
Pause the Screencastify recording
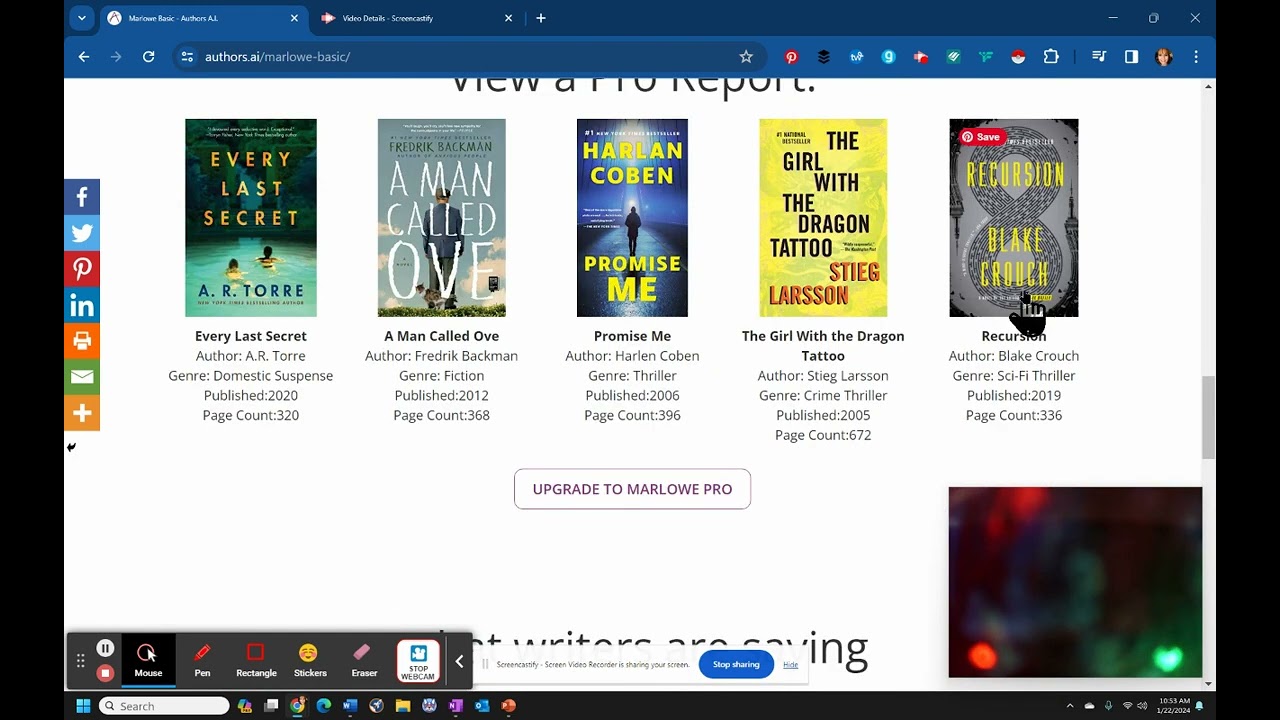click(105, 649)
